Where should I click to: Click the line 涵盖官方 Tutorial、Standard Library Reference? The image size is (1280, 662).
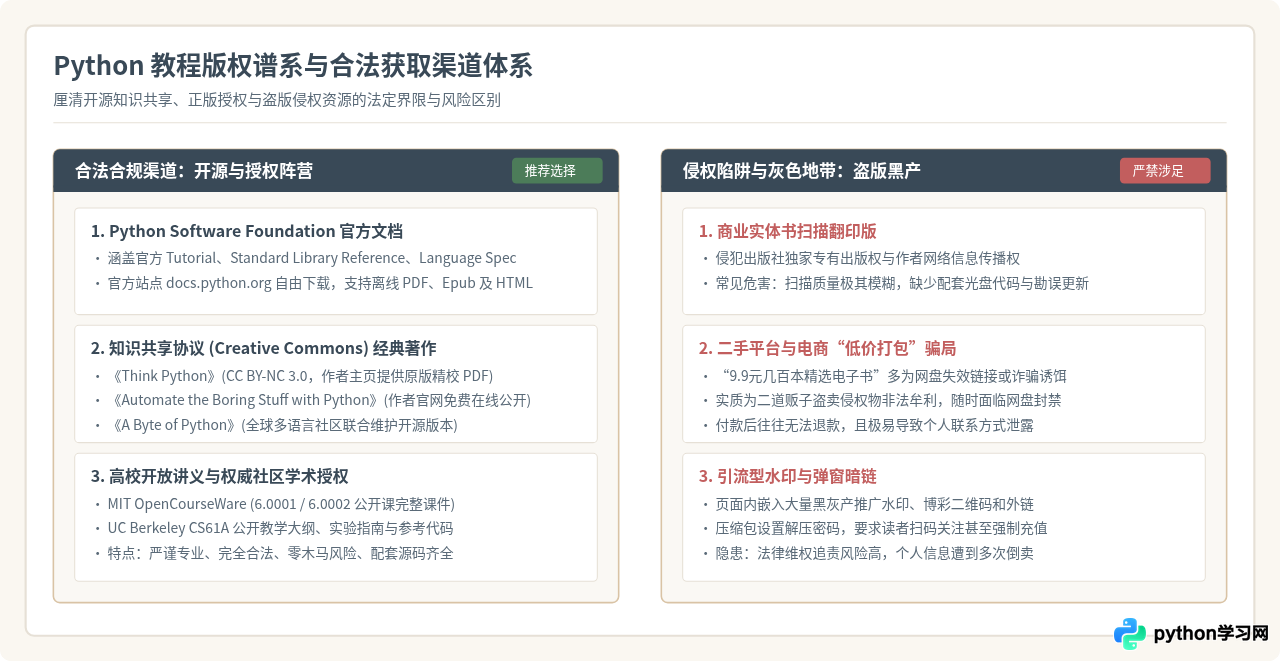click(x=312, y=258)
